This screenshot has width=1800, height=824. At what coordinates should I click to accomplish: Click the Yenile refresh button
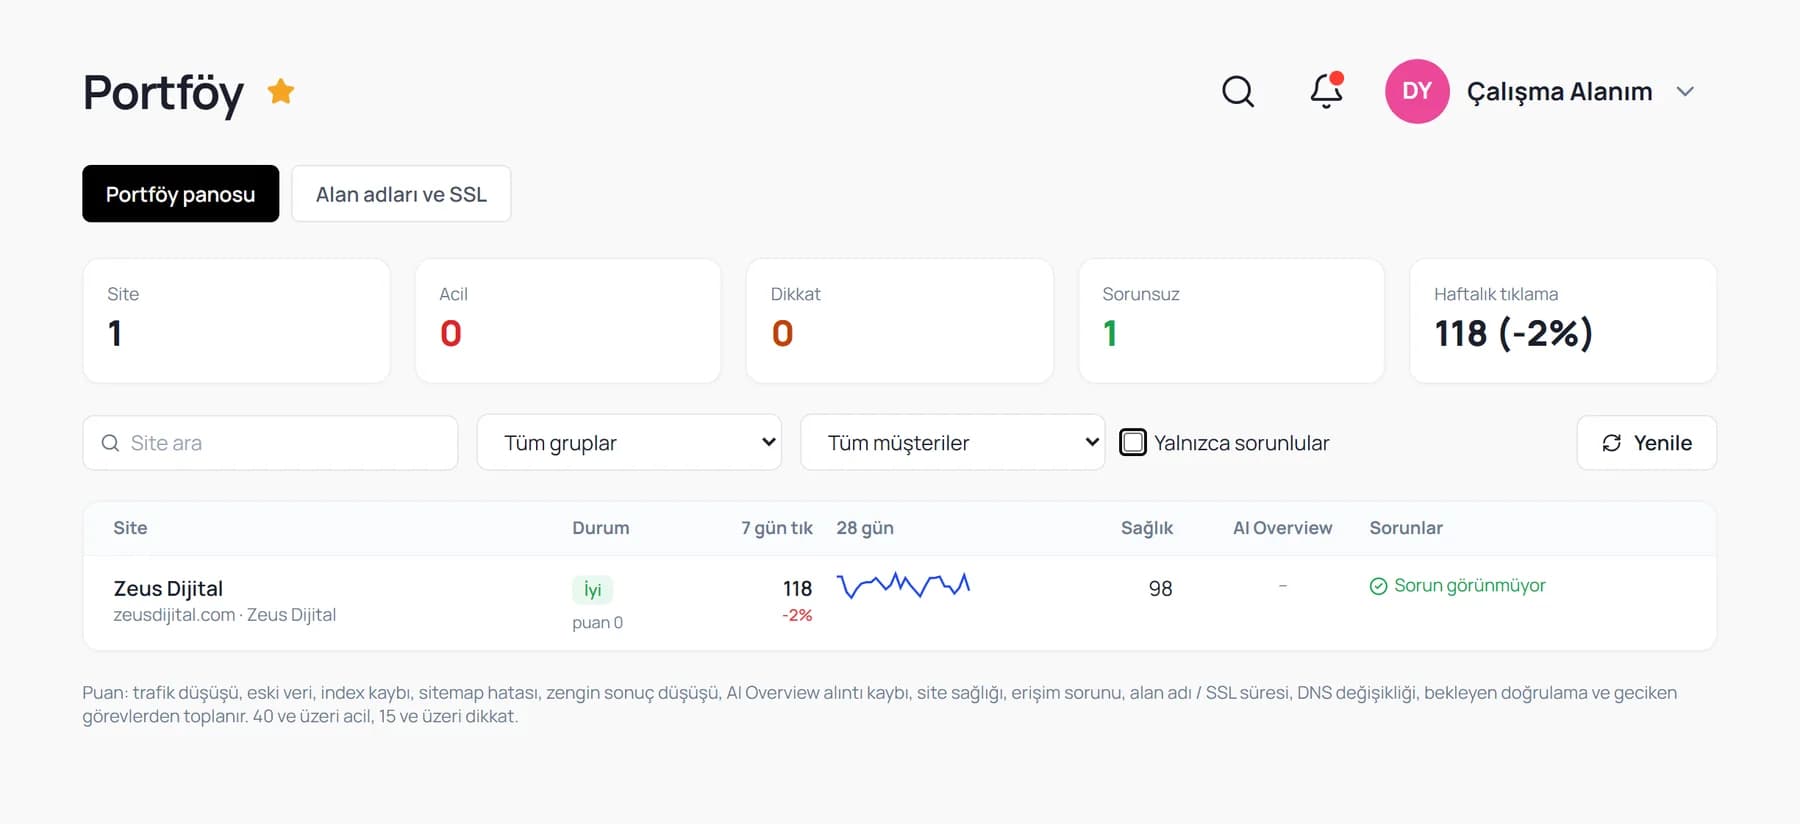click(1647, 443)
